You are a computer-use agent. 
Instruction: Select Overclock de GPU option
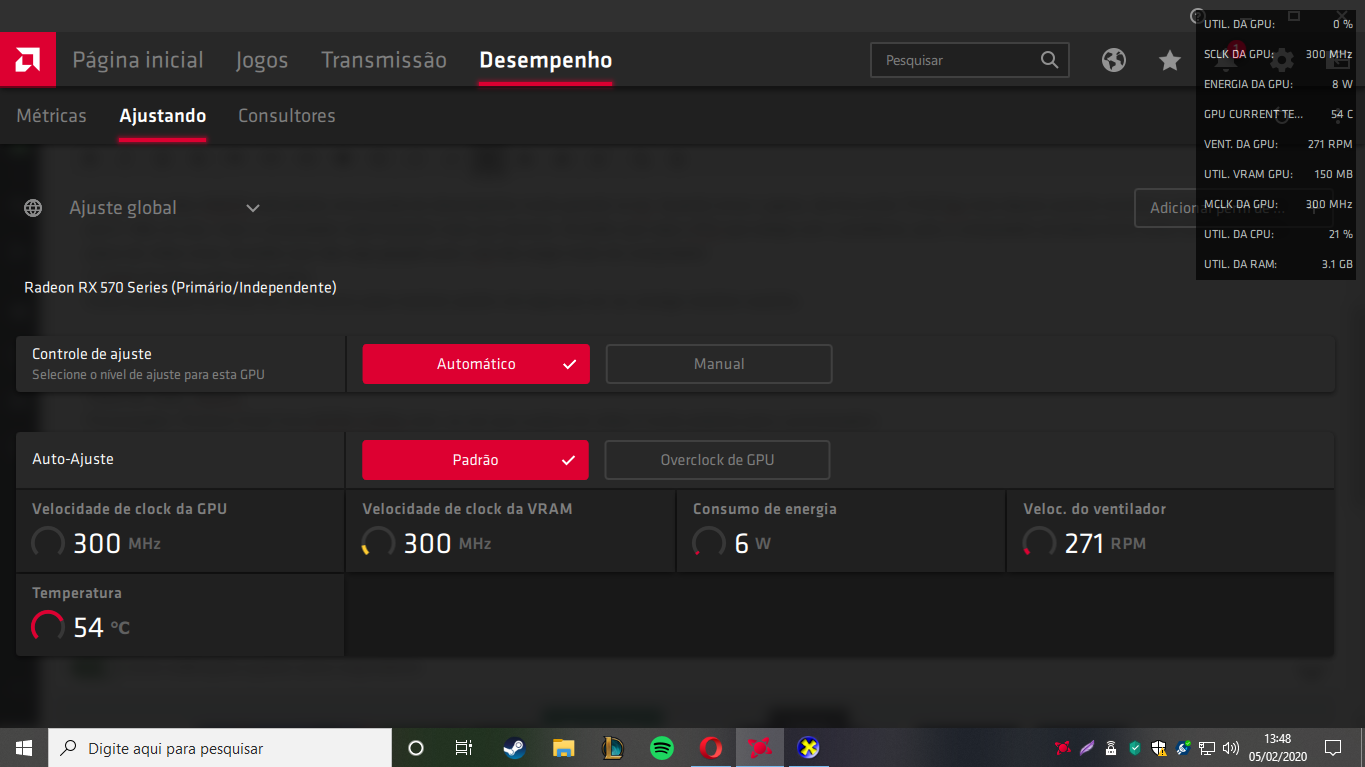(717, 460)
